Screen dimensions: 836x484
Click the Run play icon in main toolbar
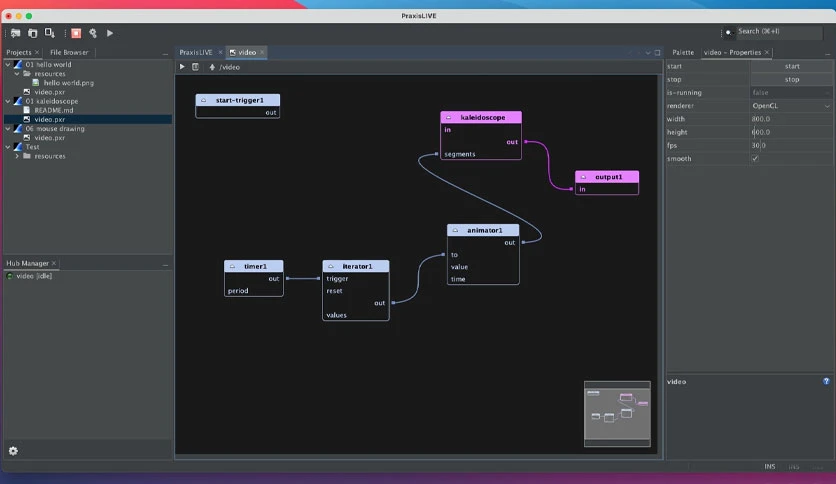click(110, 33)
